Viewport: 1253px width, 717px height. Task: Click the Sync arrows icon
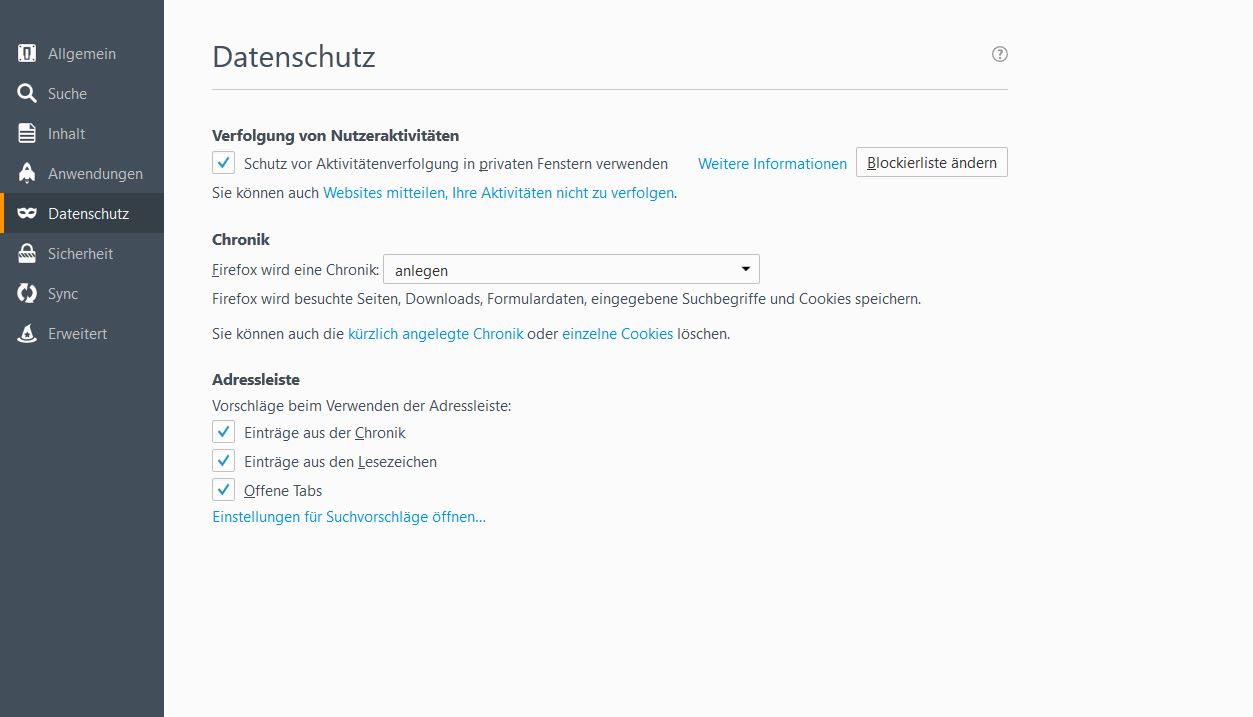tap(27, 294)
